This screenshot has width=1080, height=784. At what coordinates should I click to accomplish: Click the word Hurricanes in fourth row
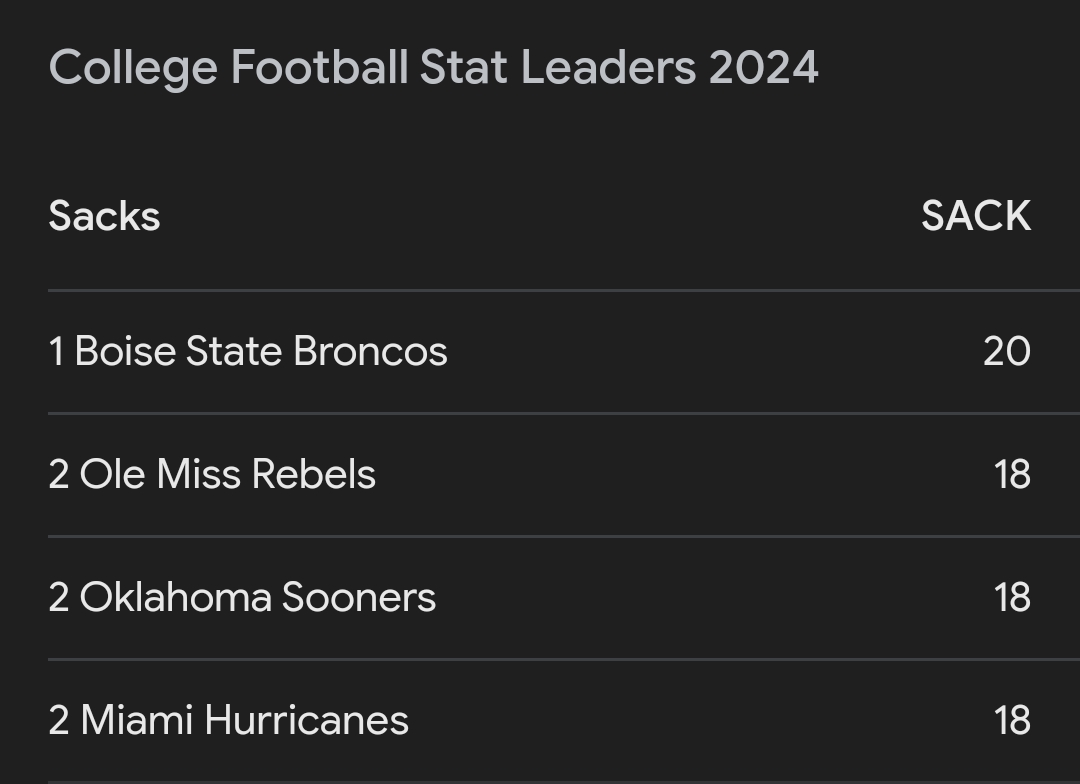[x=307, y=721]
